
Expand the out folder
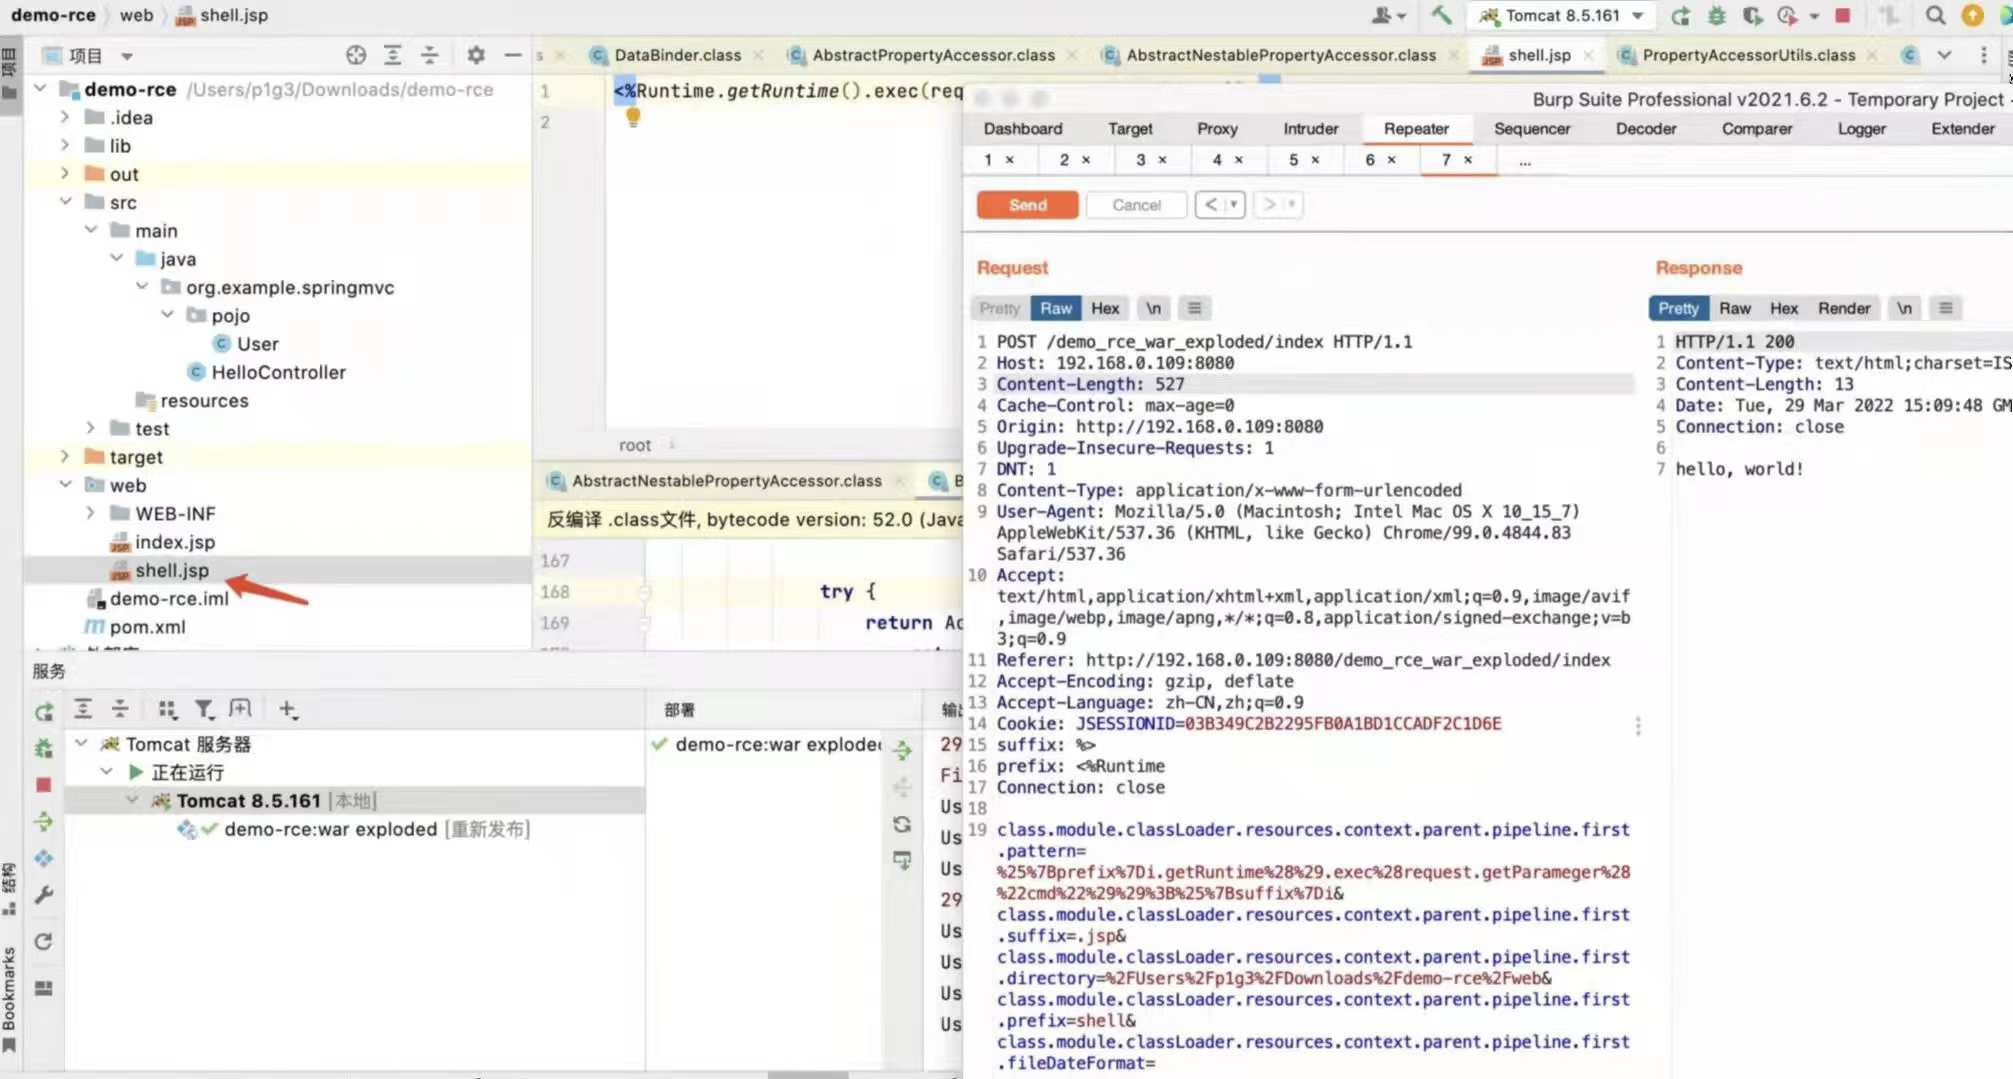pyautogui.click(x=65, y=173)
